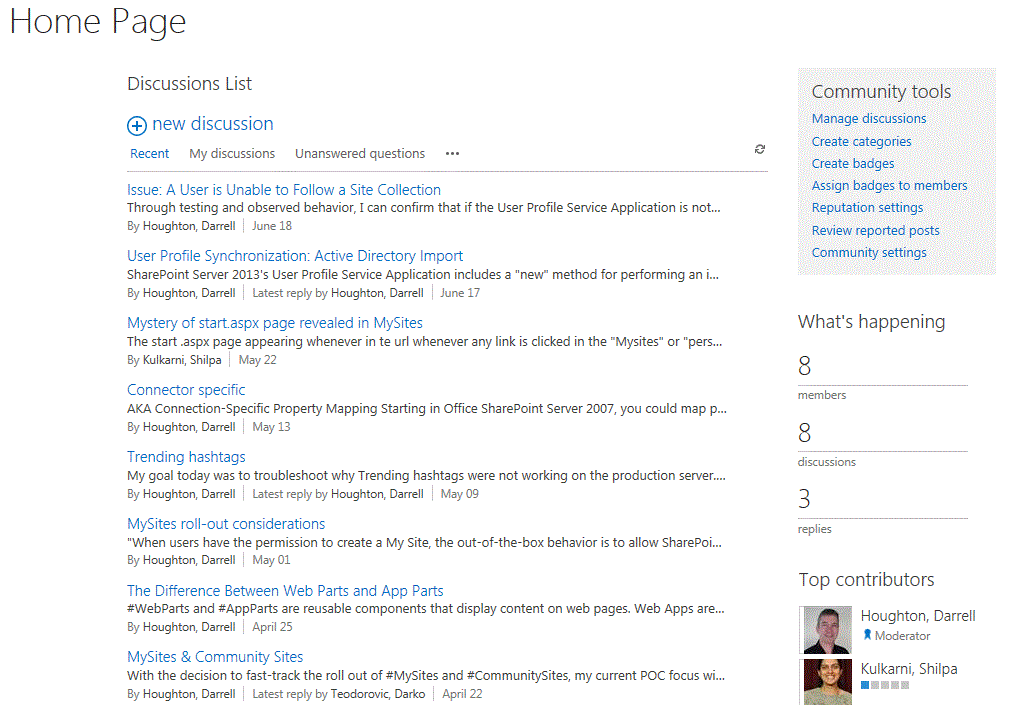Click the 'April 25' date text
Viewport: 1022px width, 705px height.
point(272,627)
